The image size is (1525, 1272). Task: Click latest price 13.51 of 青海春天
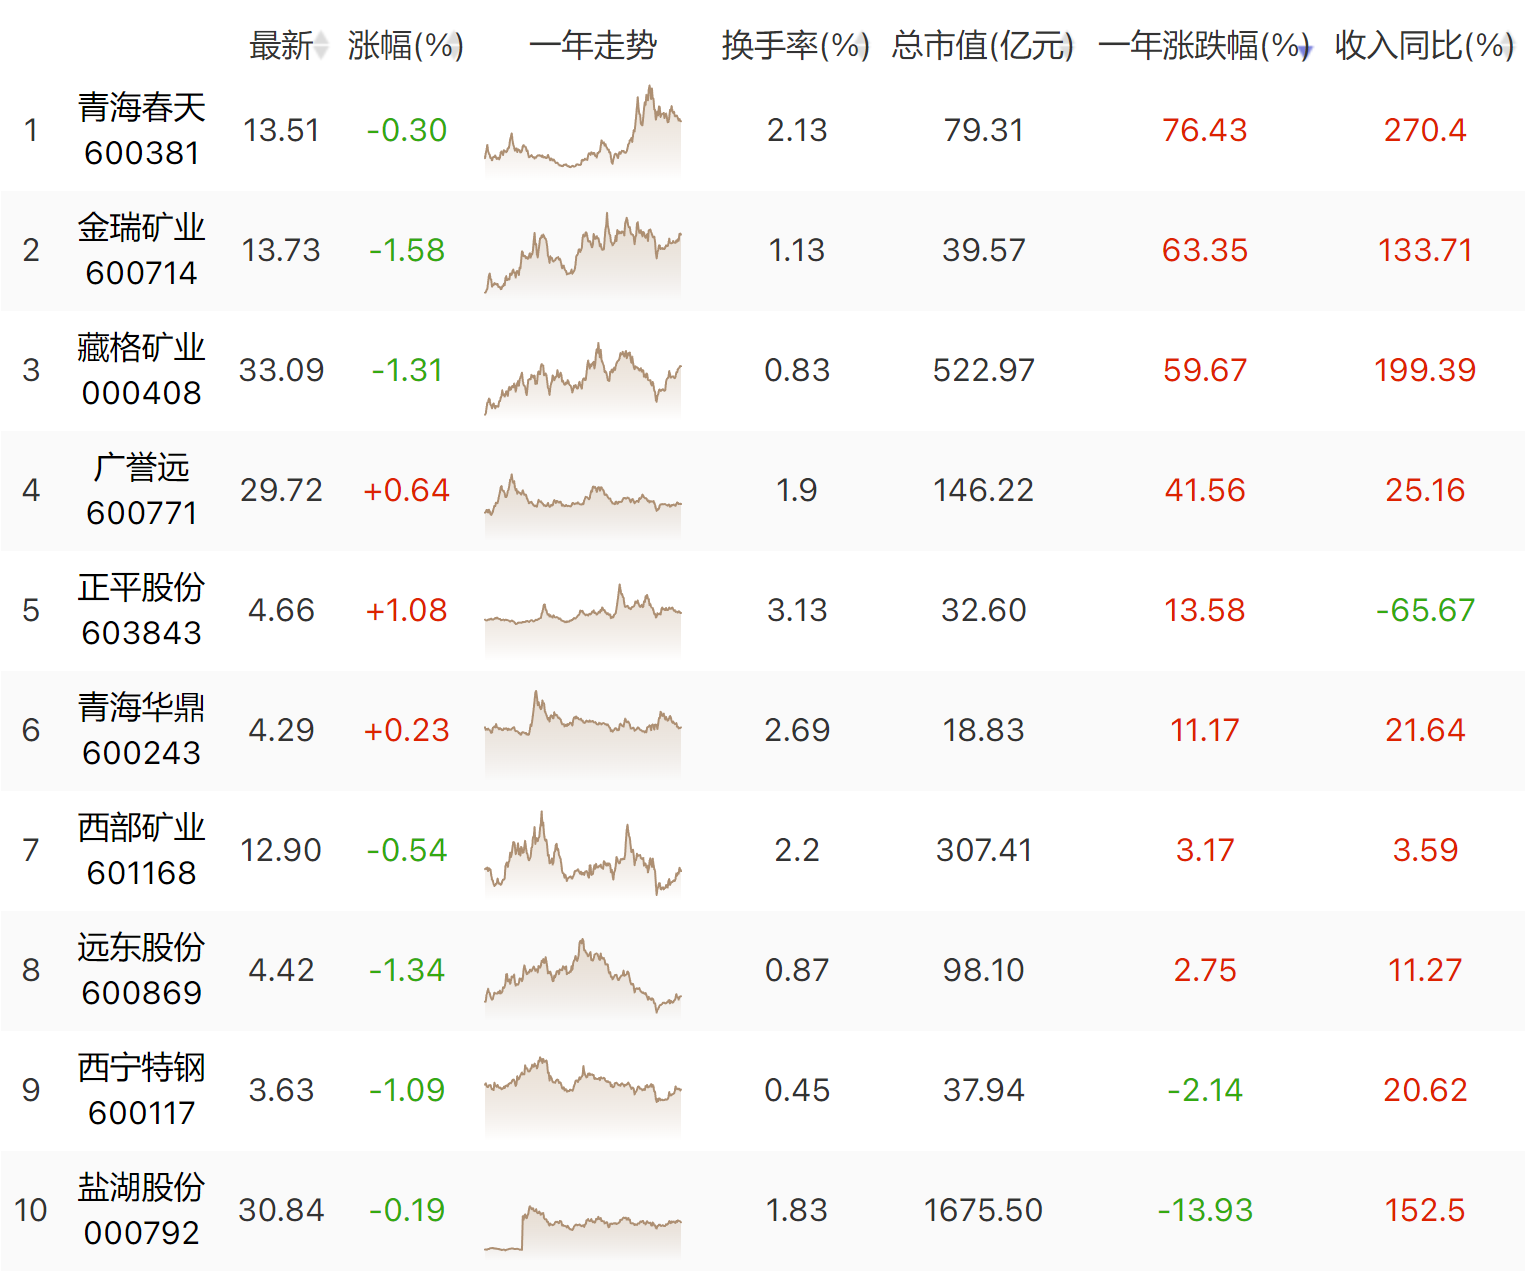[281, 130]
